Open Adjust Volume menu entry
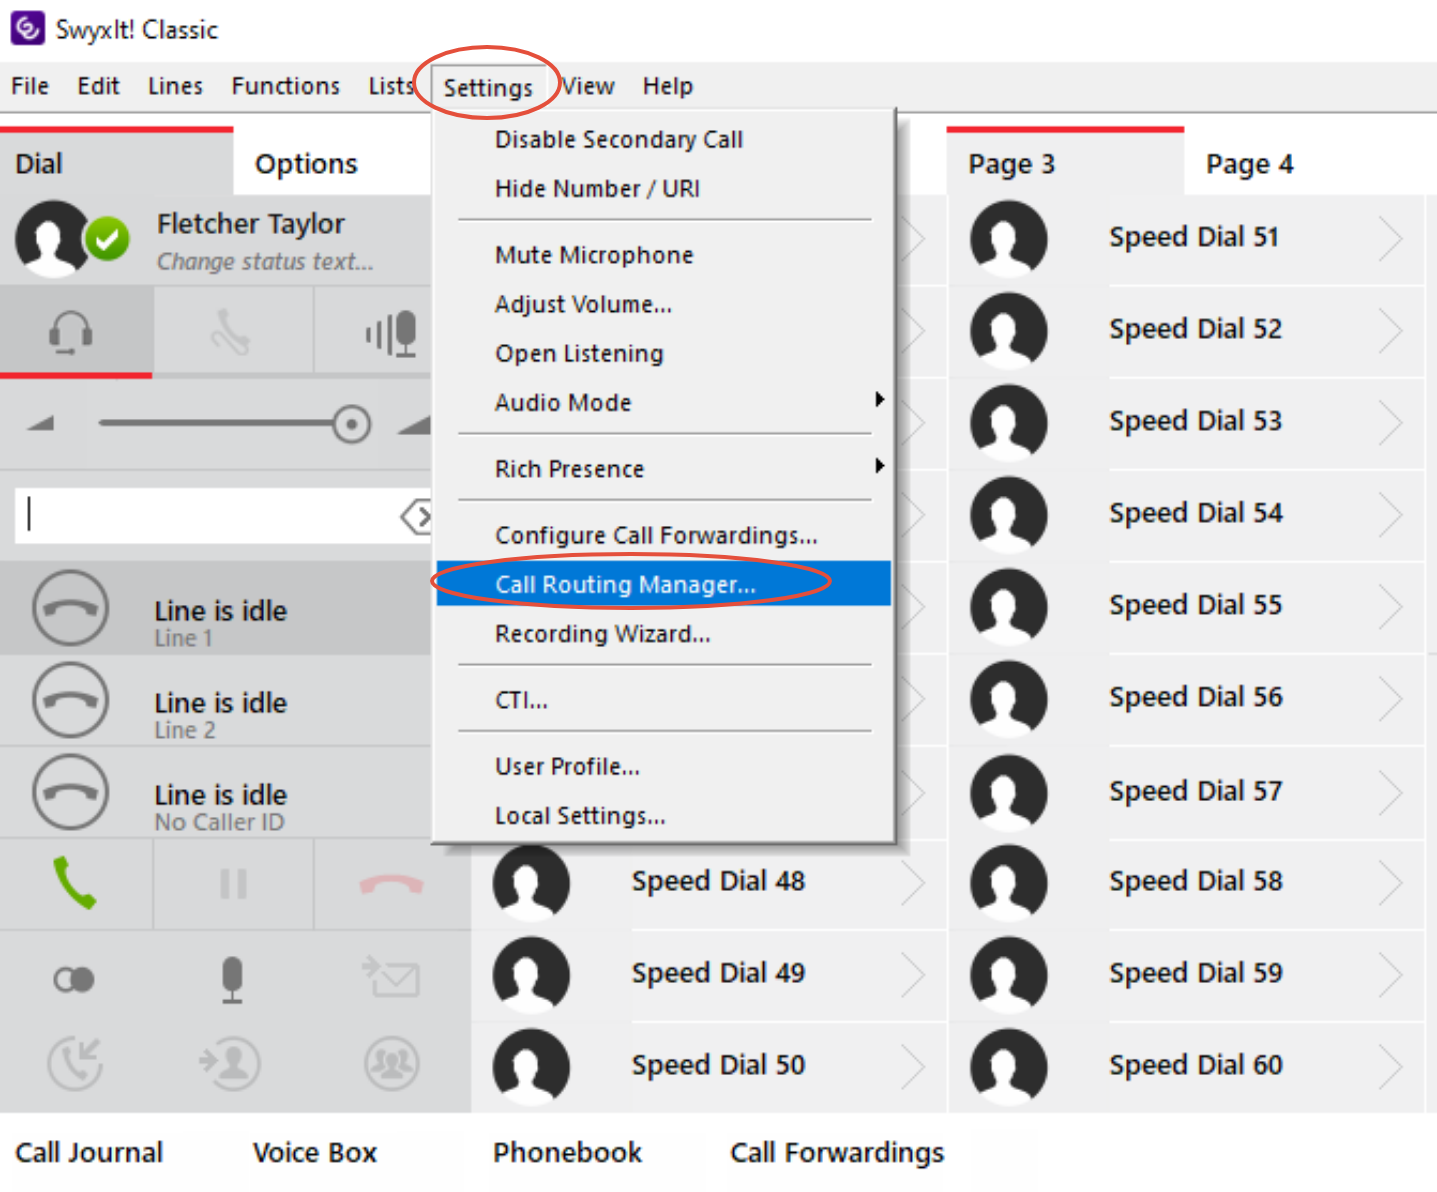Screen dimensions: 1437x1192 pyautogui.click(x=664, y=304)
